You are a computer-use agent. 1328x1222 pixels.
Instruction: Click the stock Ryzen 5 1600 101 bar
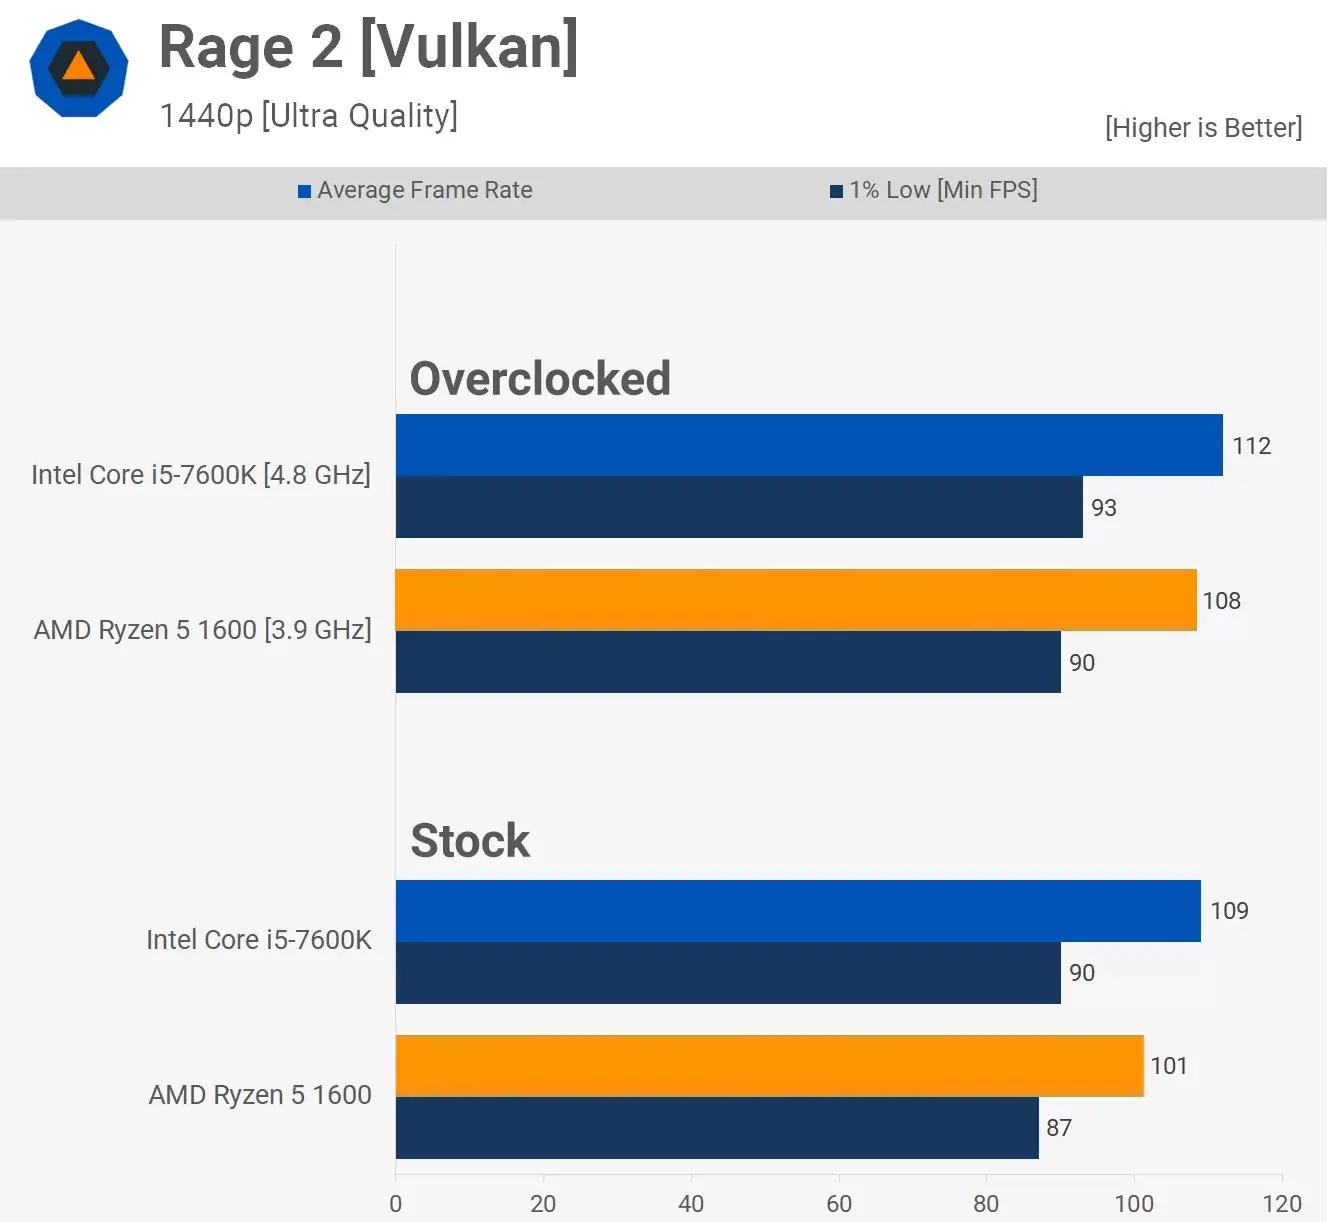point(768,1066)
